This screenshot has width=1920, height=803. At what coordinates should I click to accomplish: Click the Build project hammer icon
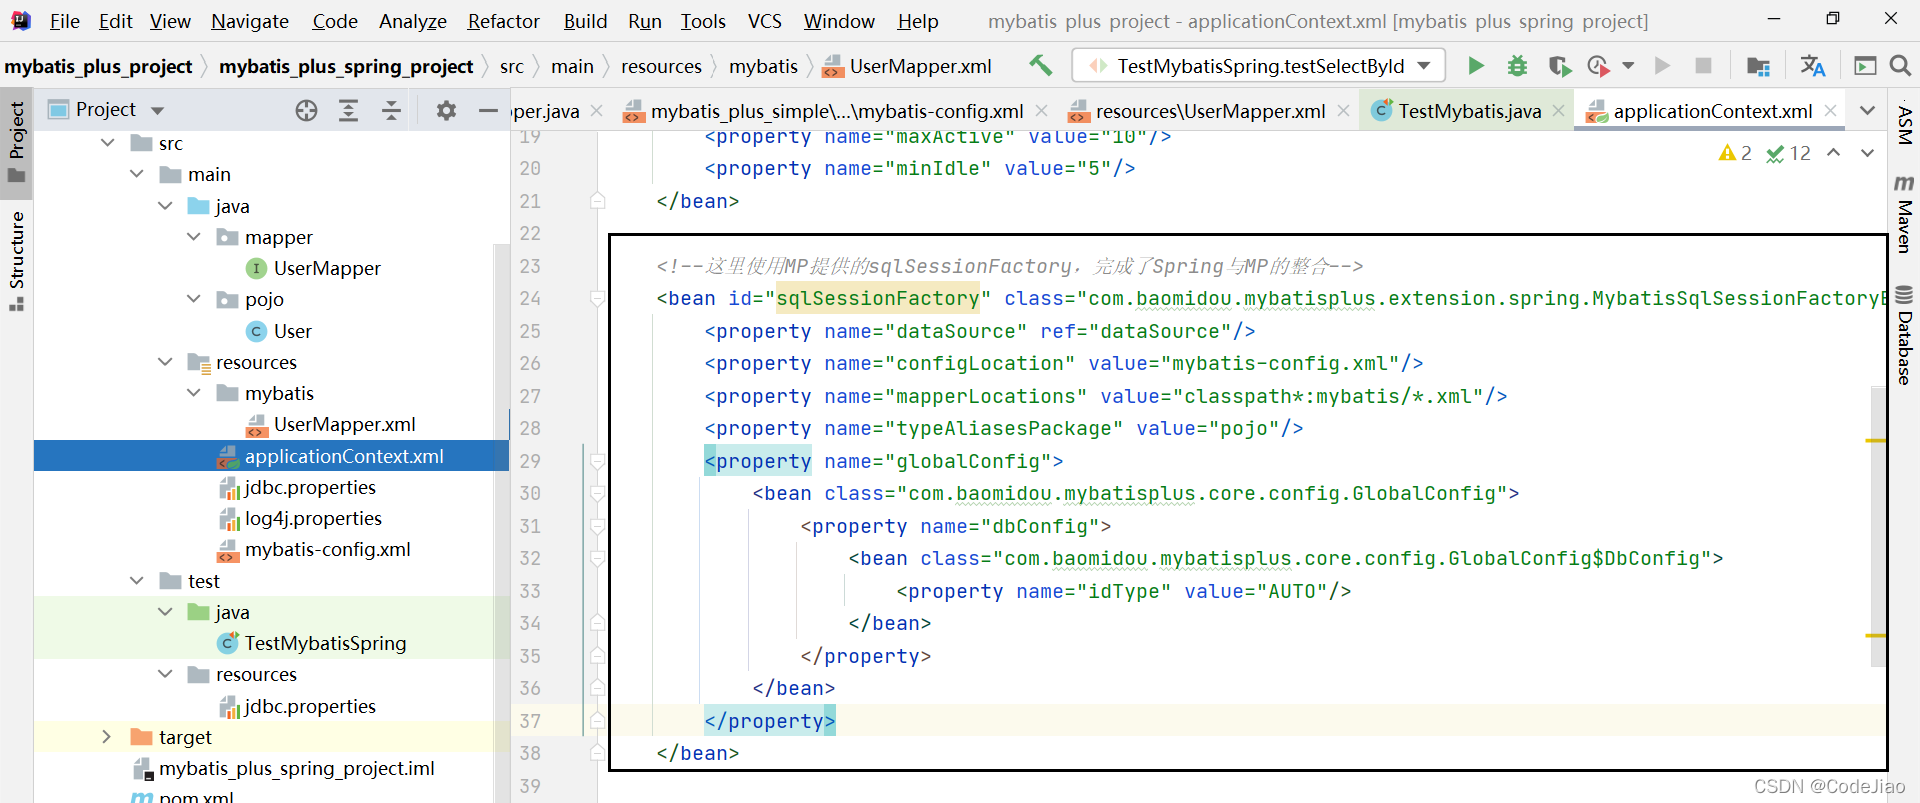(x=1040, y=65)
